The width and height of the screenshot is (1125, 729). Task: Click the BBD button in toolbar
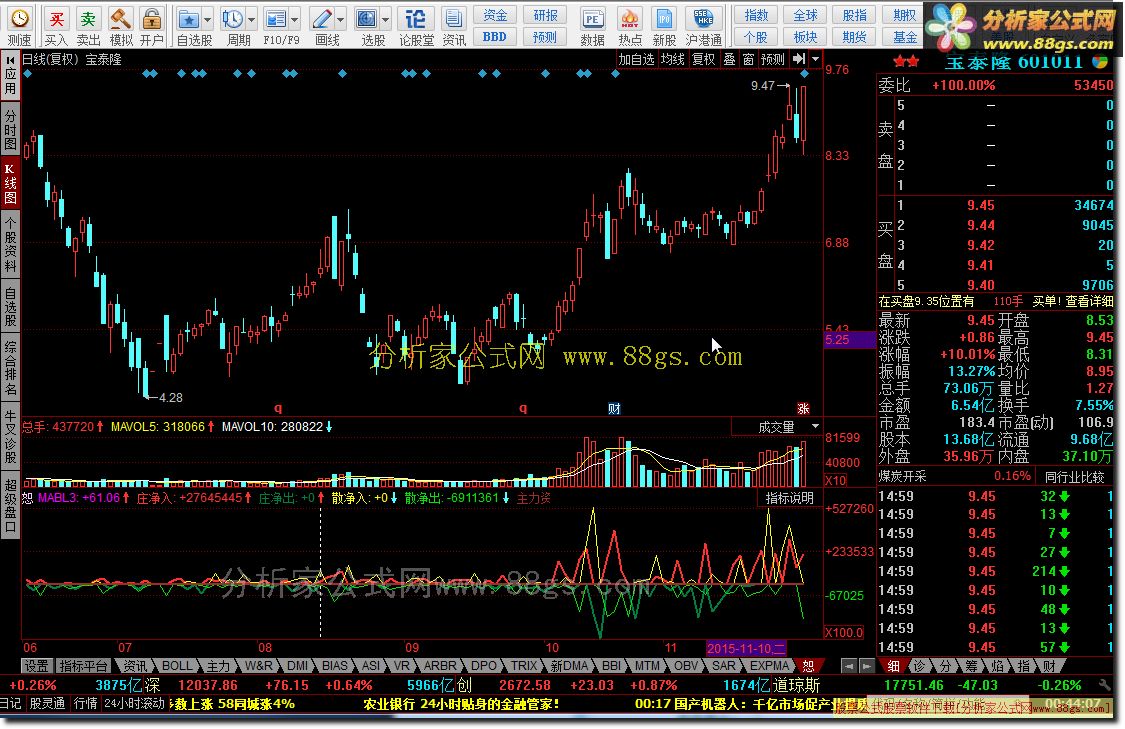point(494,37)
